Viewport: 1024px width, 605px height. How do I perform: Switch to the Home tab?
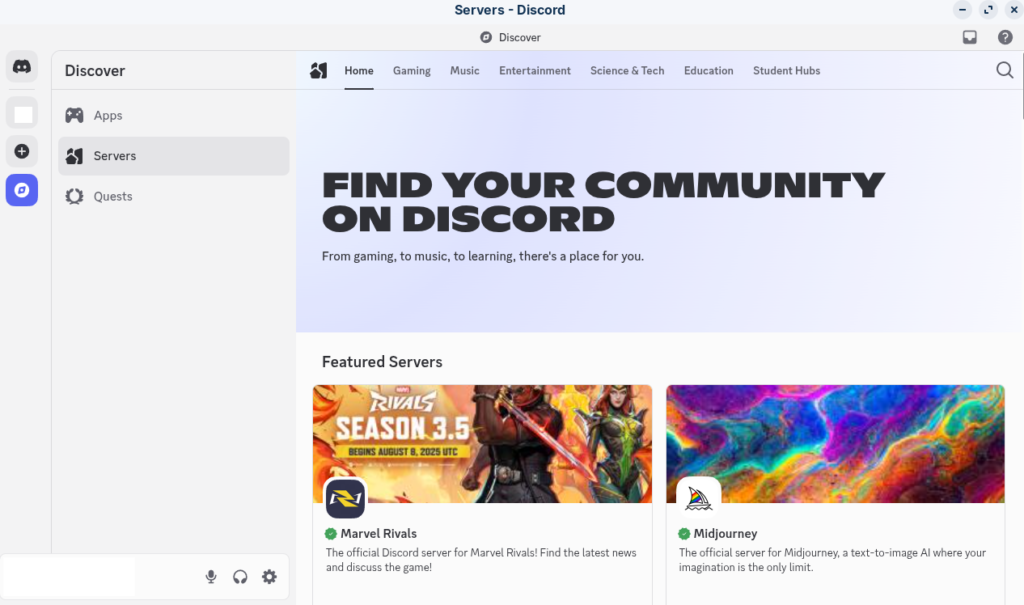[x=359, y=71]
